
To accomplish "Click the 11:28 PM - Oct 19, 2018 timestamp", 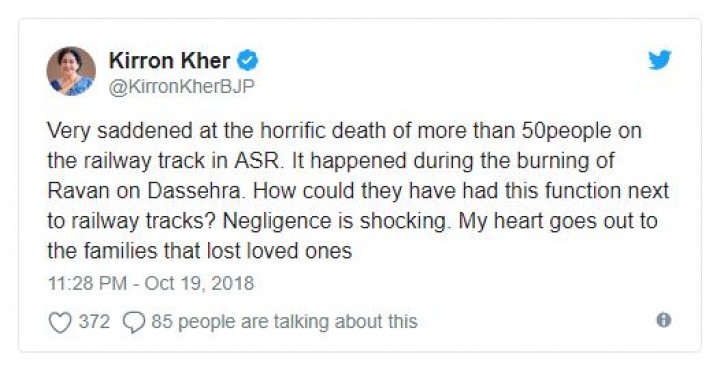I will tap(151, 283).
